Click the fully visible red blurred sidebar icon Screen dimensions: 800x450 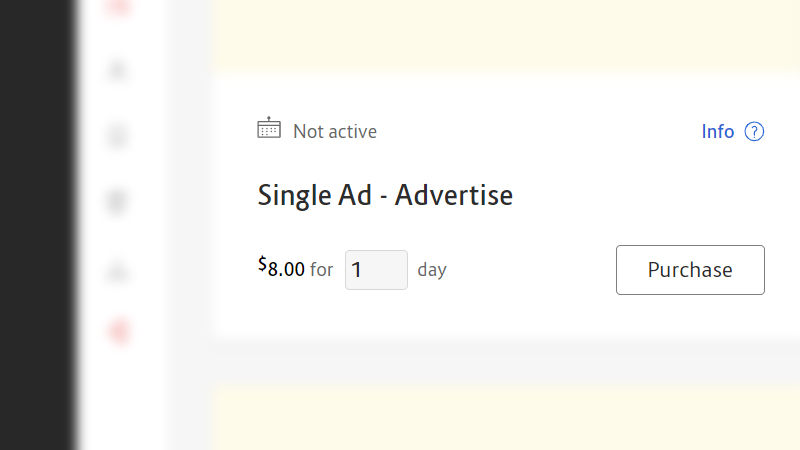[x=119, y=331]
